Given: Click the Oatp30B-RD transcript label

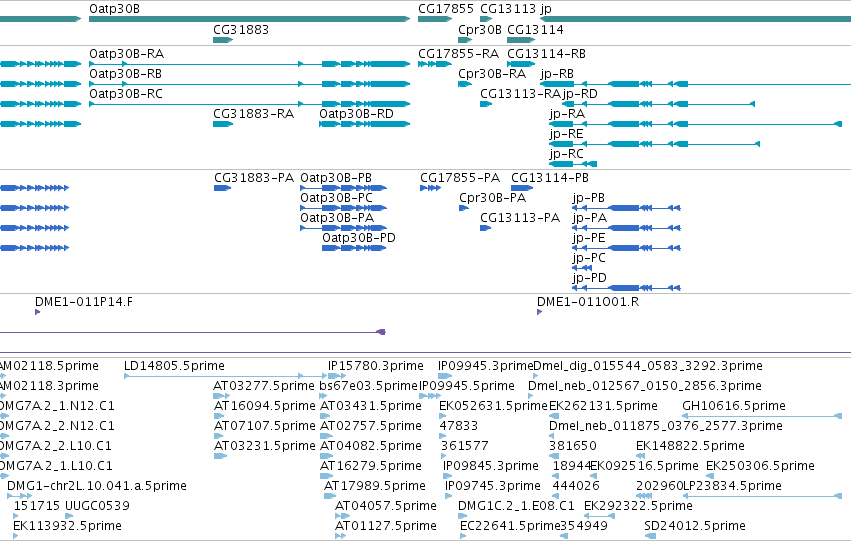Looking at the screenshot, I should click(x=357, y=114).
